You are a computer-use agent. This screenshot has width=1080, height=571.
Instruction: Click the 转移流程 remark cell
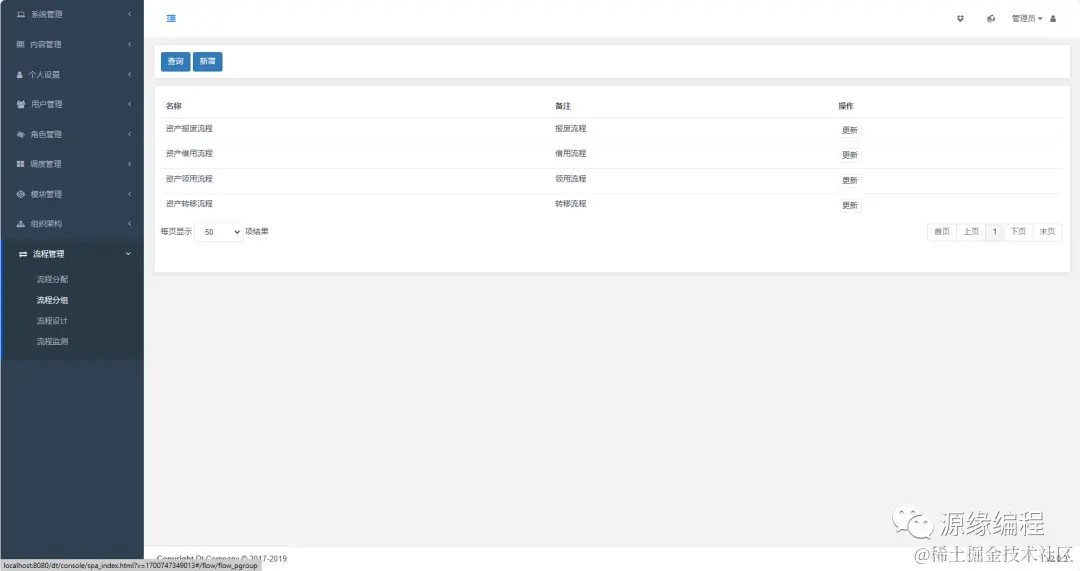[570, 204]
